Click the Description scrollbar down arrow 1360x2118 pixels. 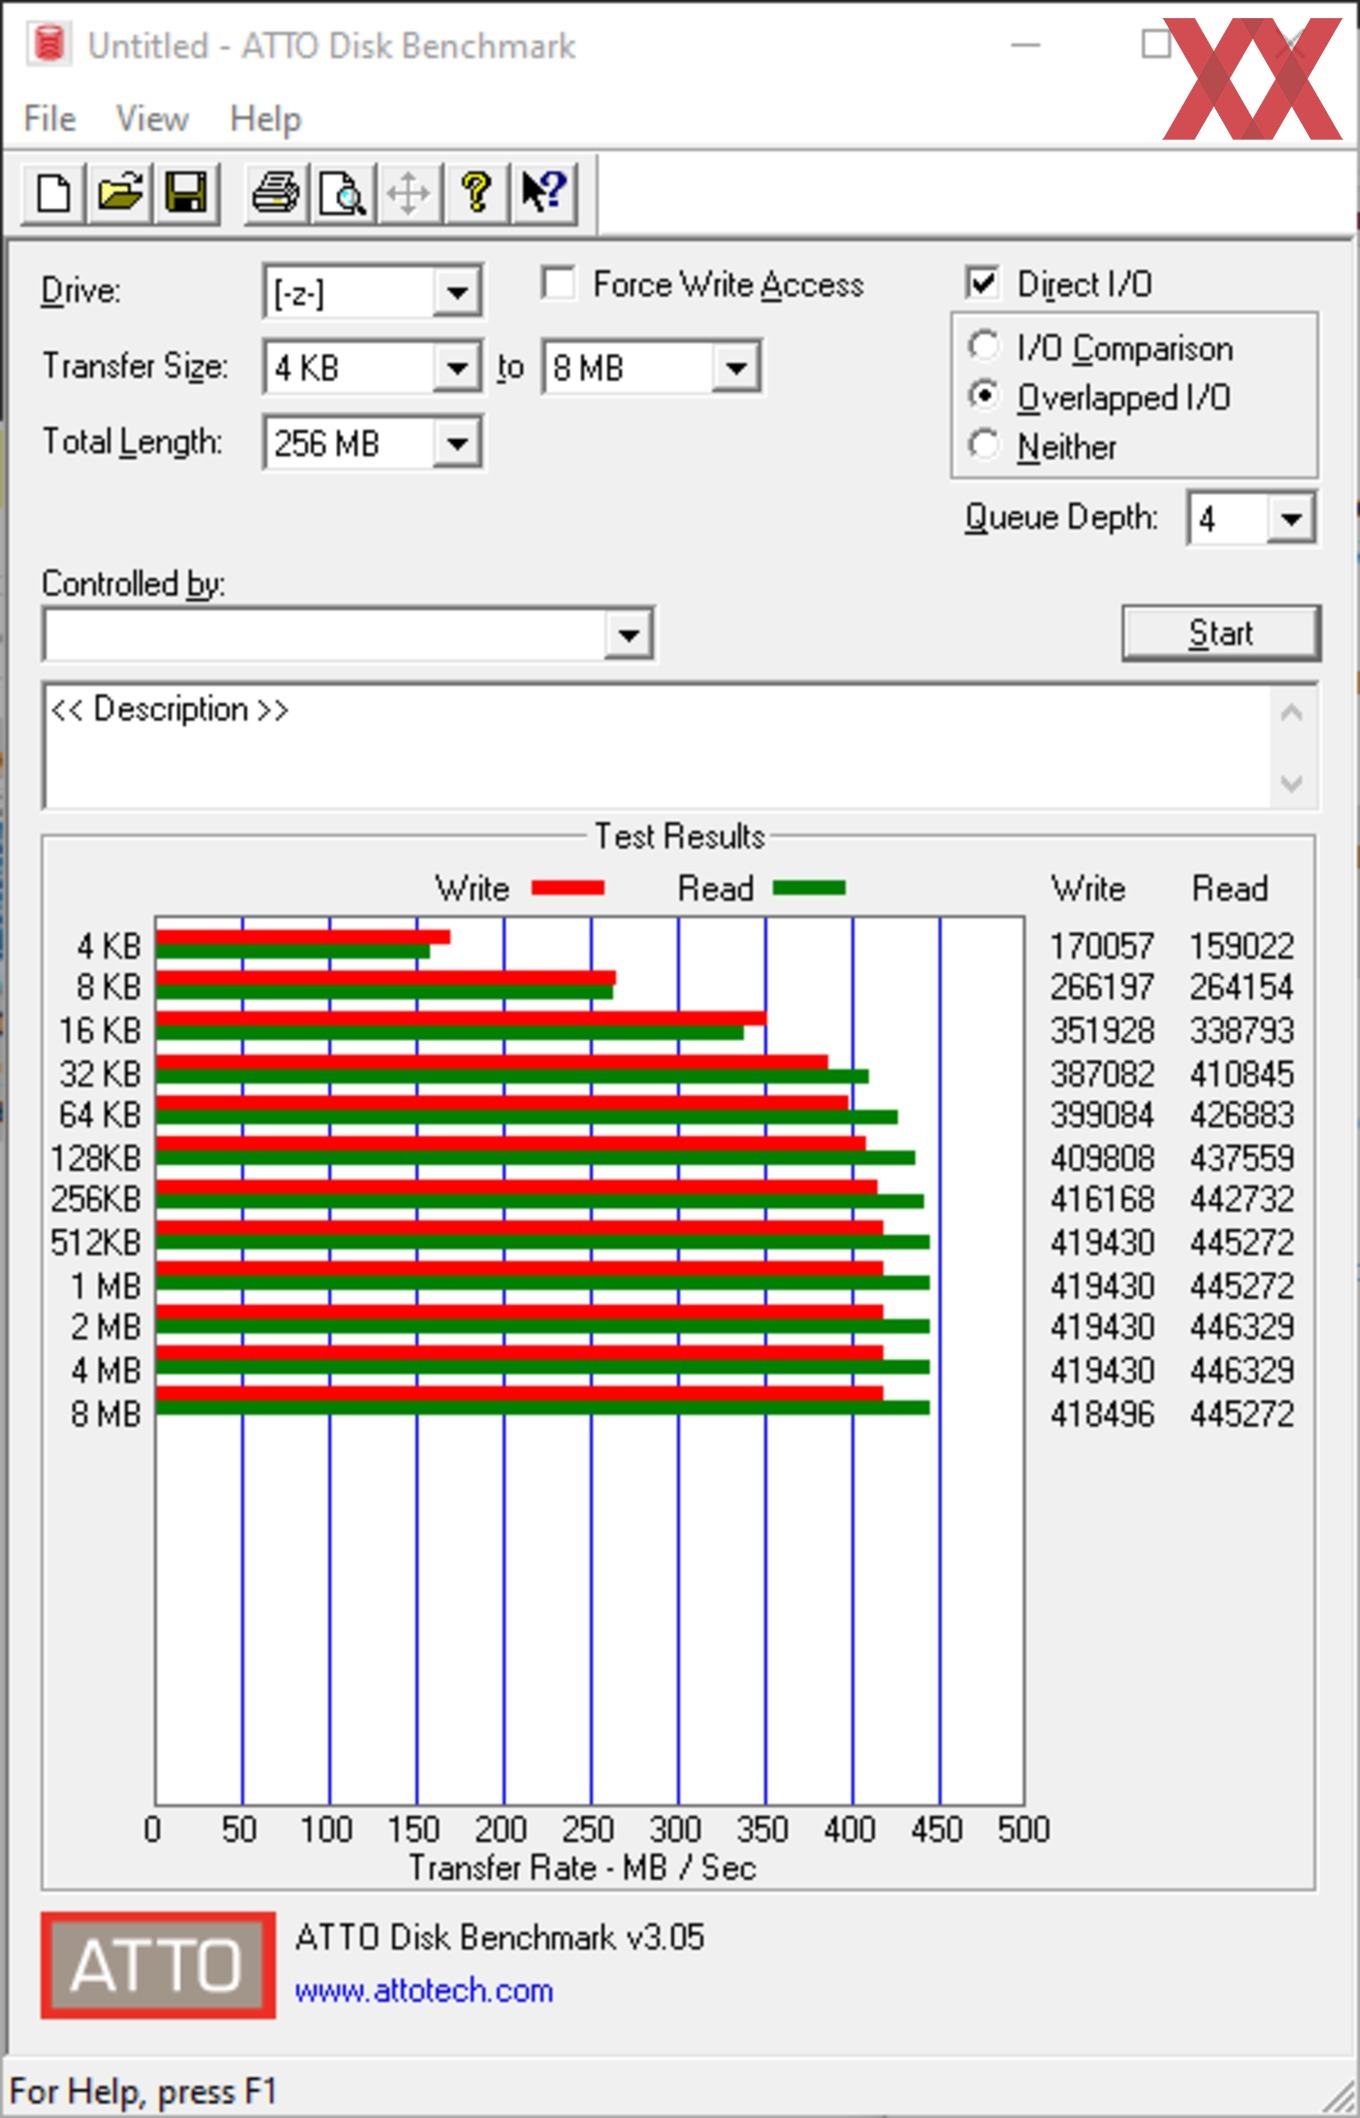1292,782
